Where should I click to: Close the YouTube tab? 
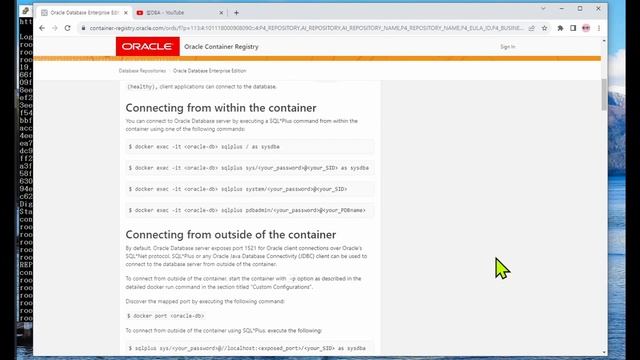point(221,13)
